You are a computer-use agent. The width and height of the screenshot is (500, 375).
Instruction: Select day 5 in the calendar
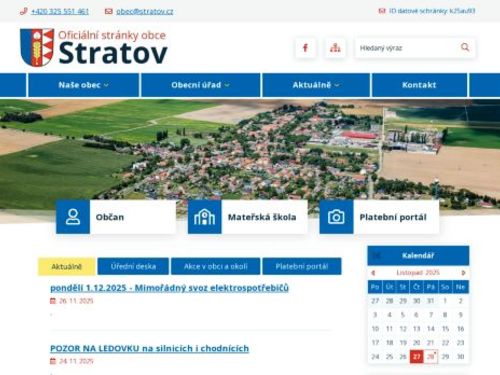point(403,315)
